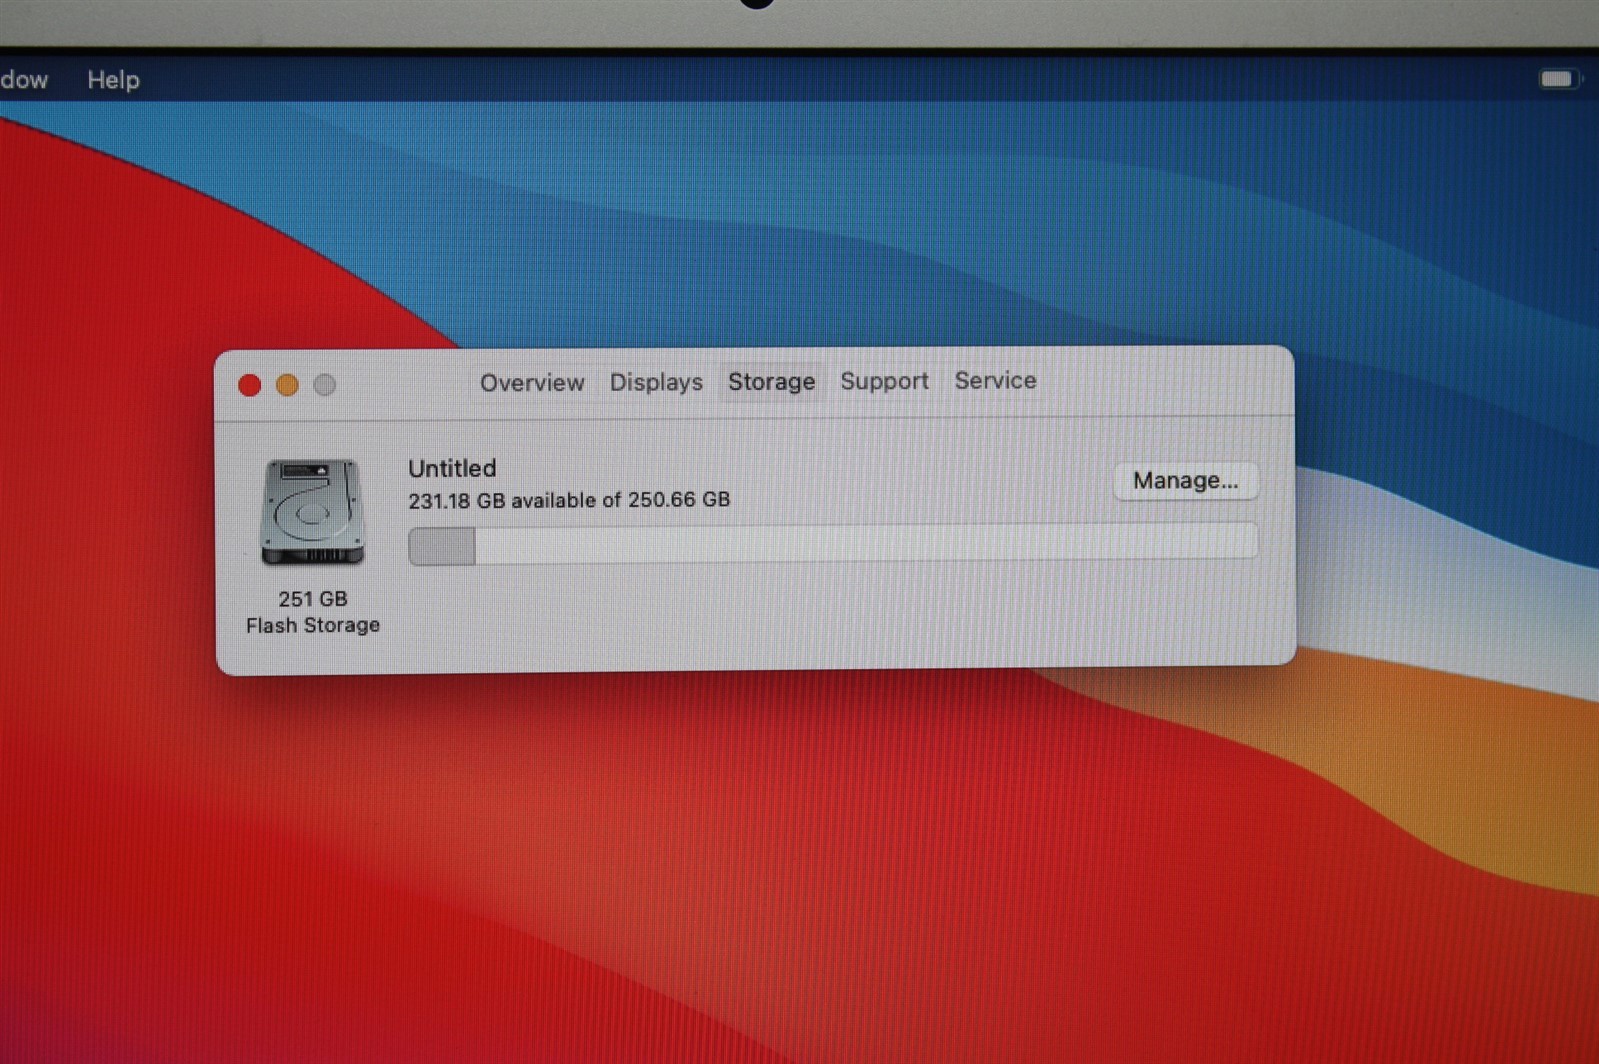Minimize window with the yellow button
1599x1064 pixels.
click(287, 385)
